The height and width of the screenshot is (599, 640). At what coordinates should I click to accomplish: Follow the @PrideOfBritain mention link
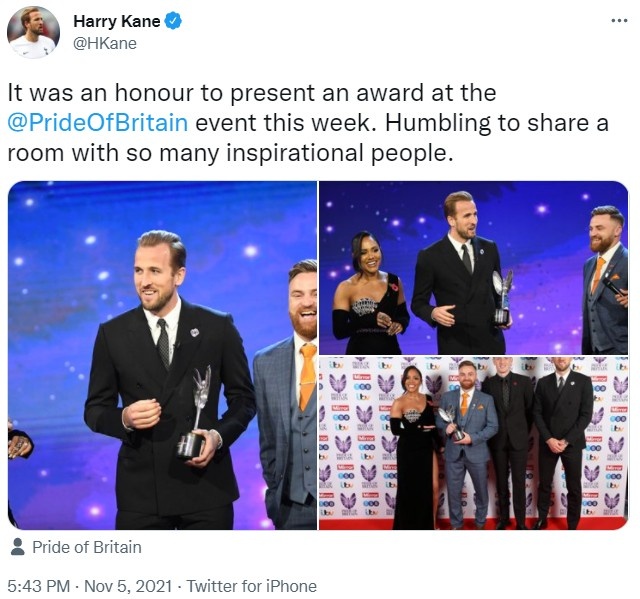click(98, 122)
